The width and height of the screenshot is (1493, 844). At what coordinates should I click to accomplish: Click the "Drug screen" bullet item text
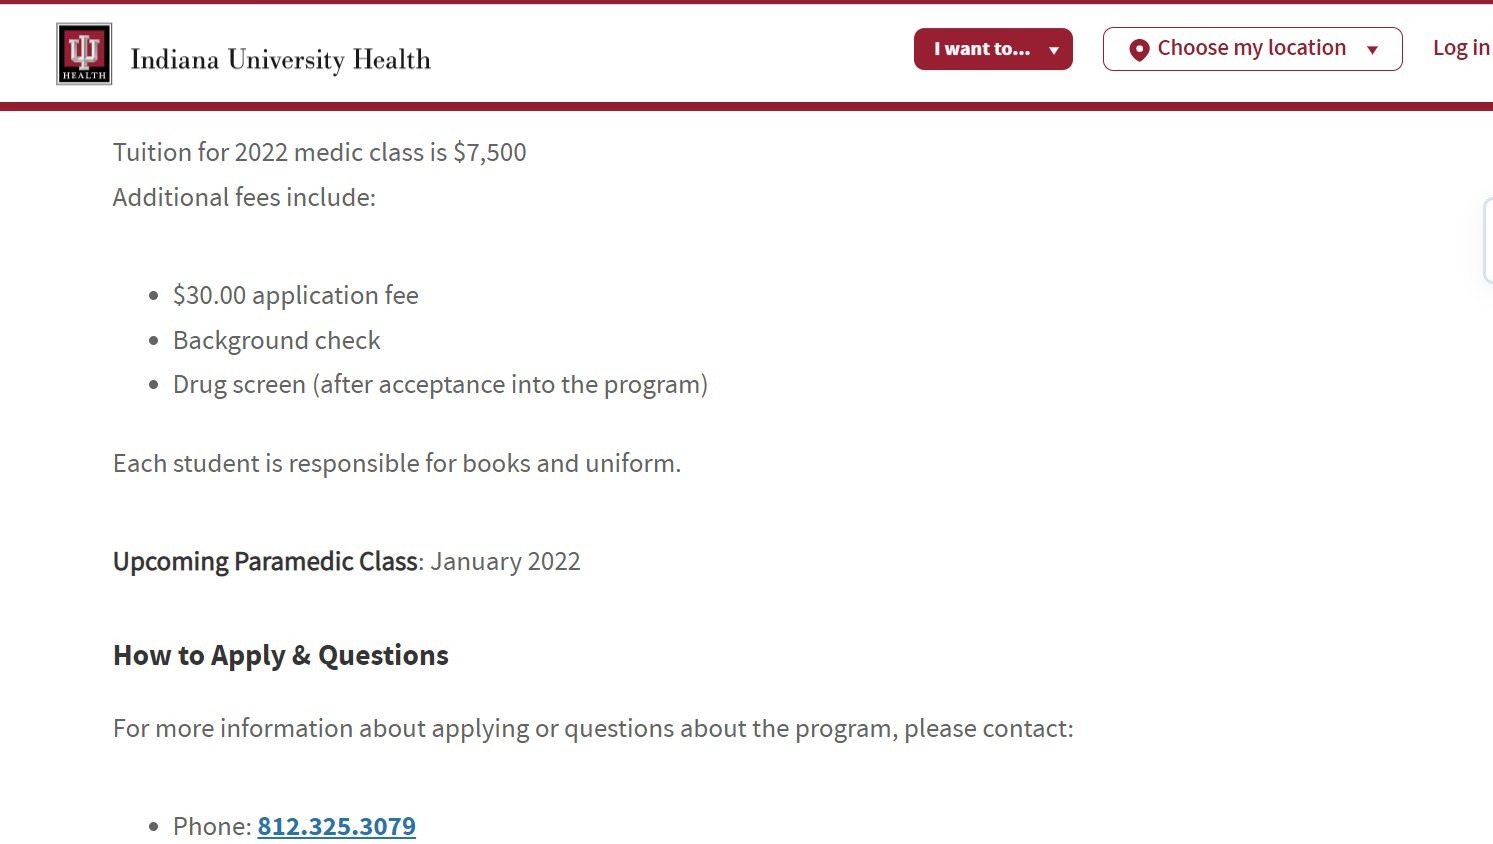point(440,385)
